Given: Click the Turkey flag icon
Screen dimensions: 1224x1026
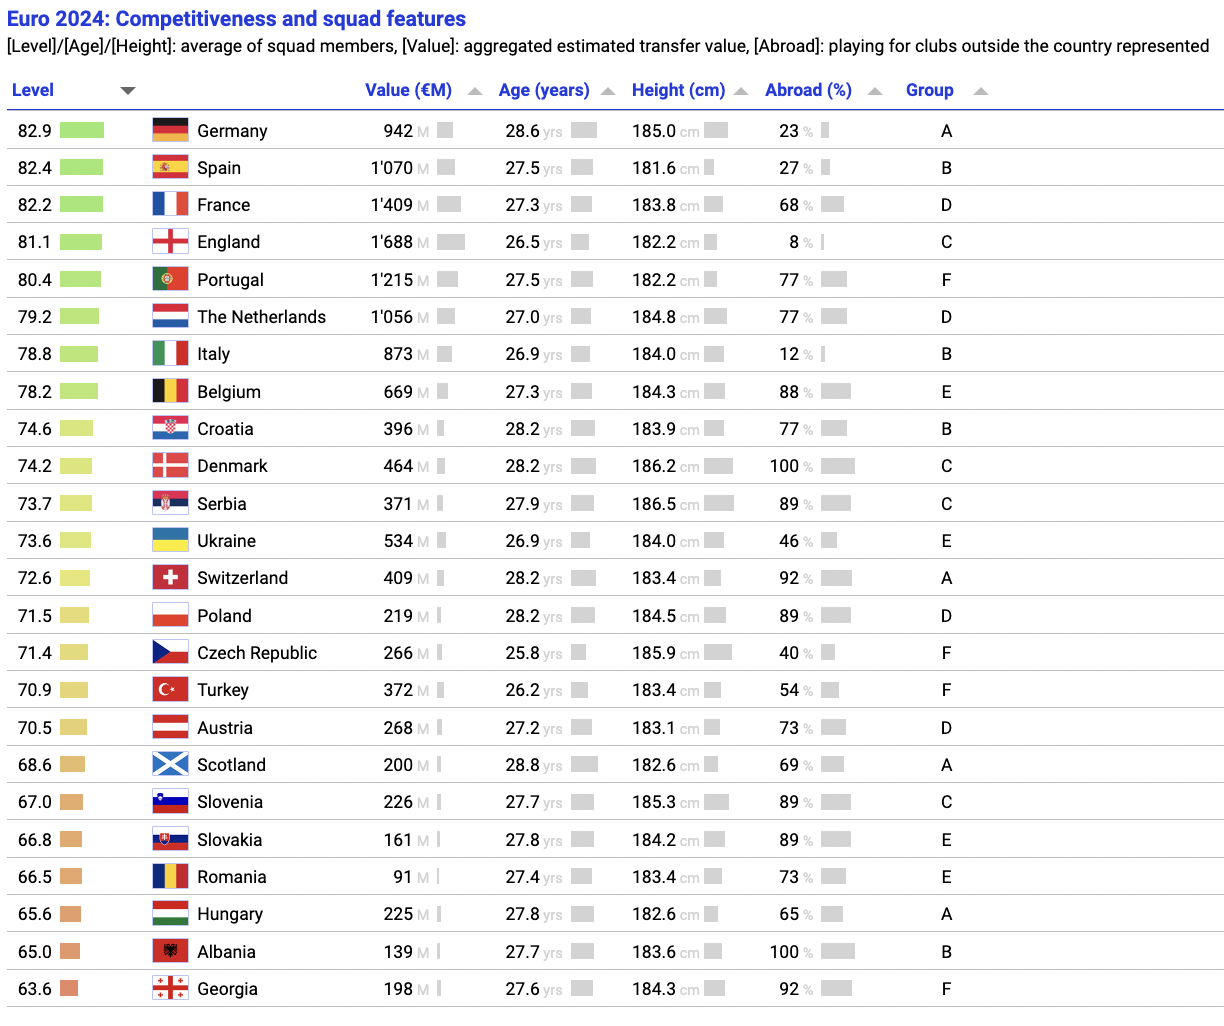Looking at the screenshot, I should click(170, 689).
